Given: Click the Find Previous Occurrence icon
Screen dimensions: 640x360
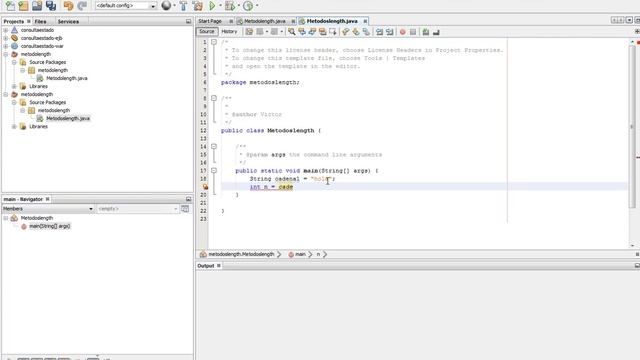Looking at the screenshot, I should pyautogui.click(x=302, y=32).
